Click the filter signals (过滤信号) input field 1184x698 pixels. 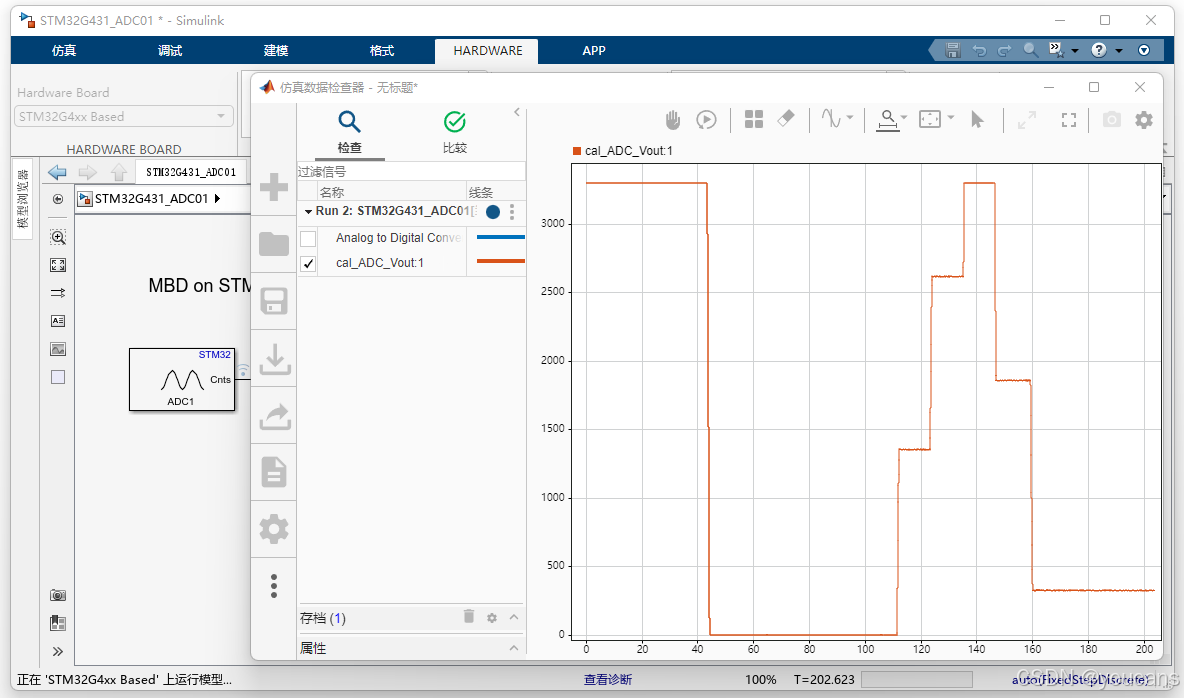pyautogui.click(x=411, y=172)
